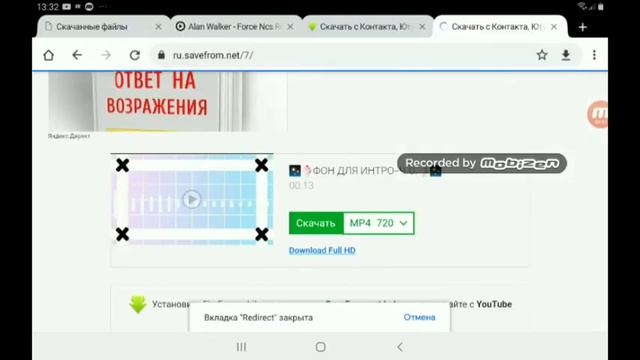Open the MP4 720 format dropdown
Screen dimensions: 640x360
tap(379, 223)
